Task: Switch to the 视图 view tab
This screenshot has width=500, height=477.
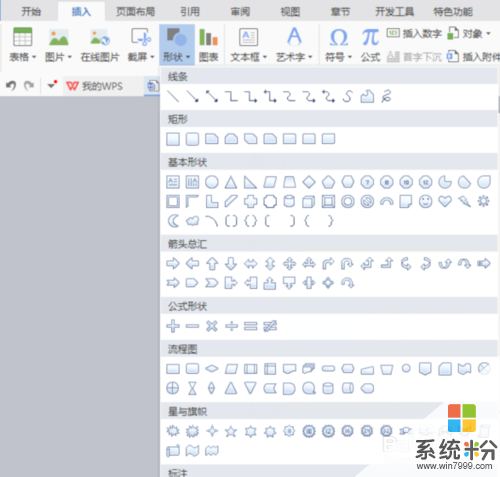Action: tap(290, 12)
